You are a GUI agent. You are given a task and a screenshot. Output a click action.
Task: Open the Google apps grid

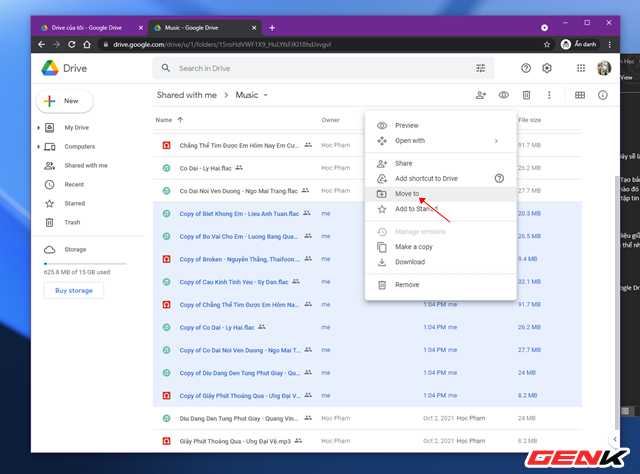[x=581, y=68]
